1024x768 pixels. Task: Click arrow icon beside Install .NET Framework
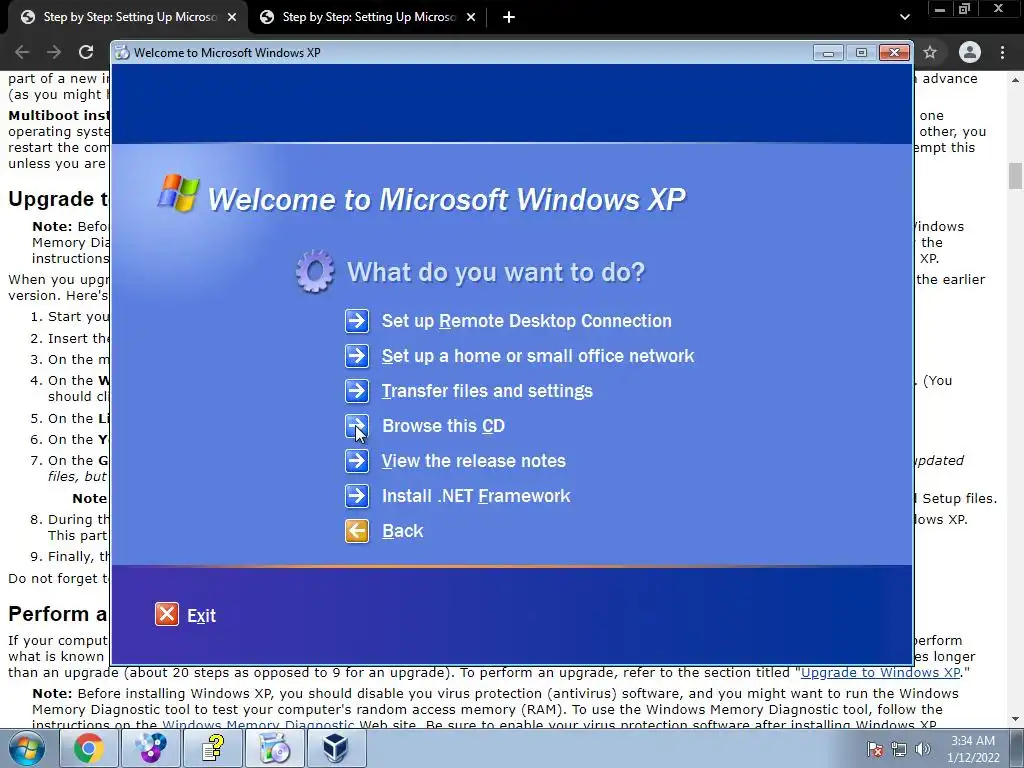357,496
